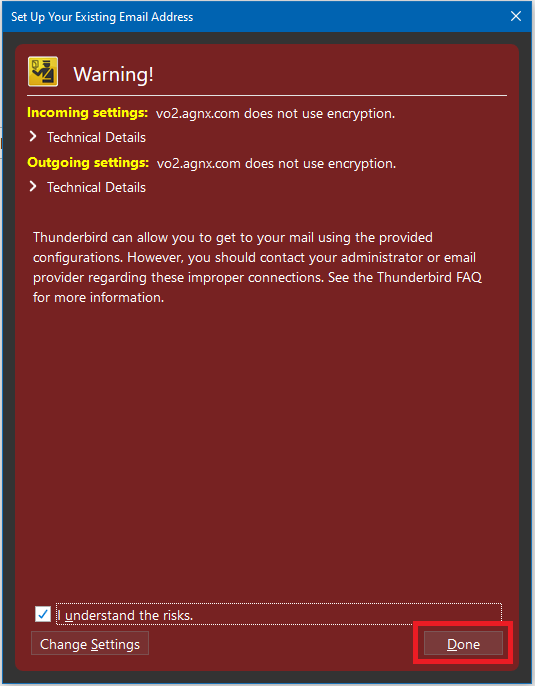Confirm setup with the Done button
The image size is (535, 686).
[x=463, y=644]
